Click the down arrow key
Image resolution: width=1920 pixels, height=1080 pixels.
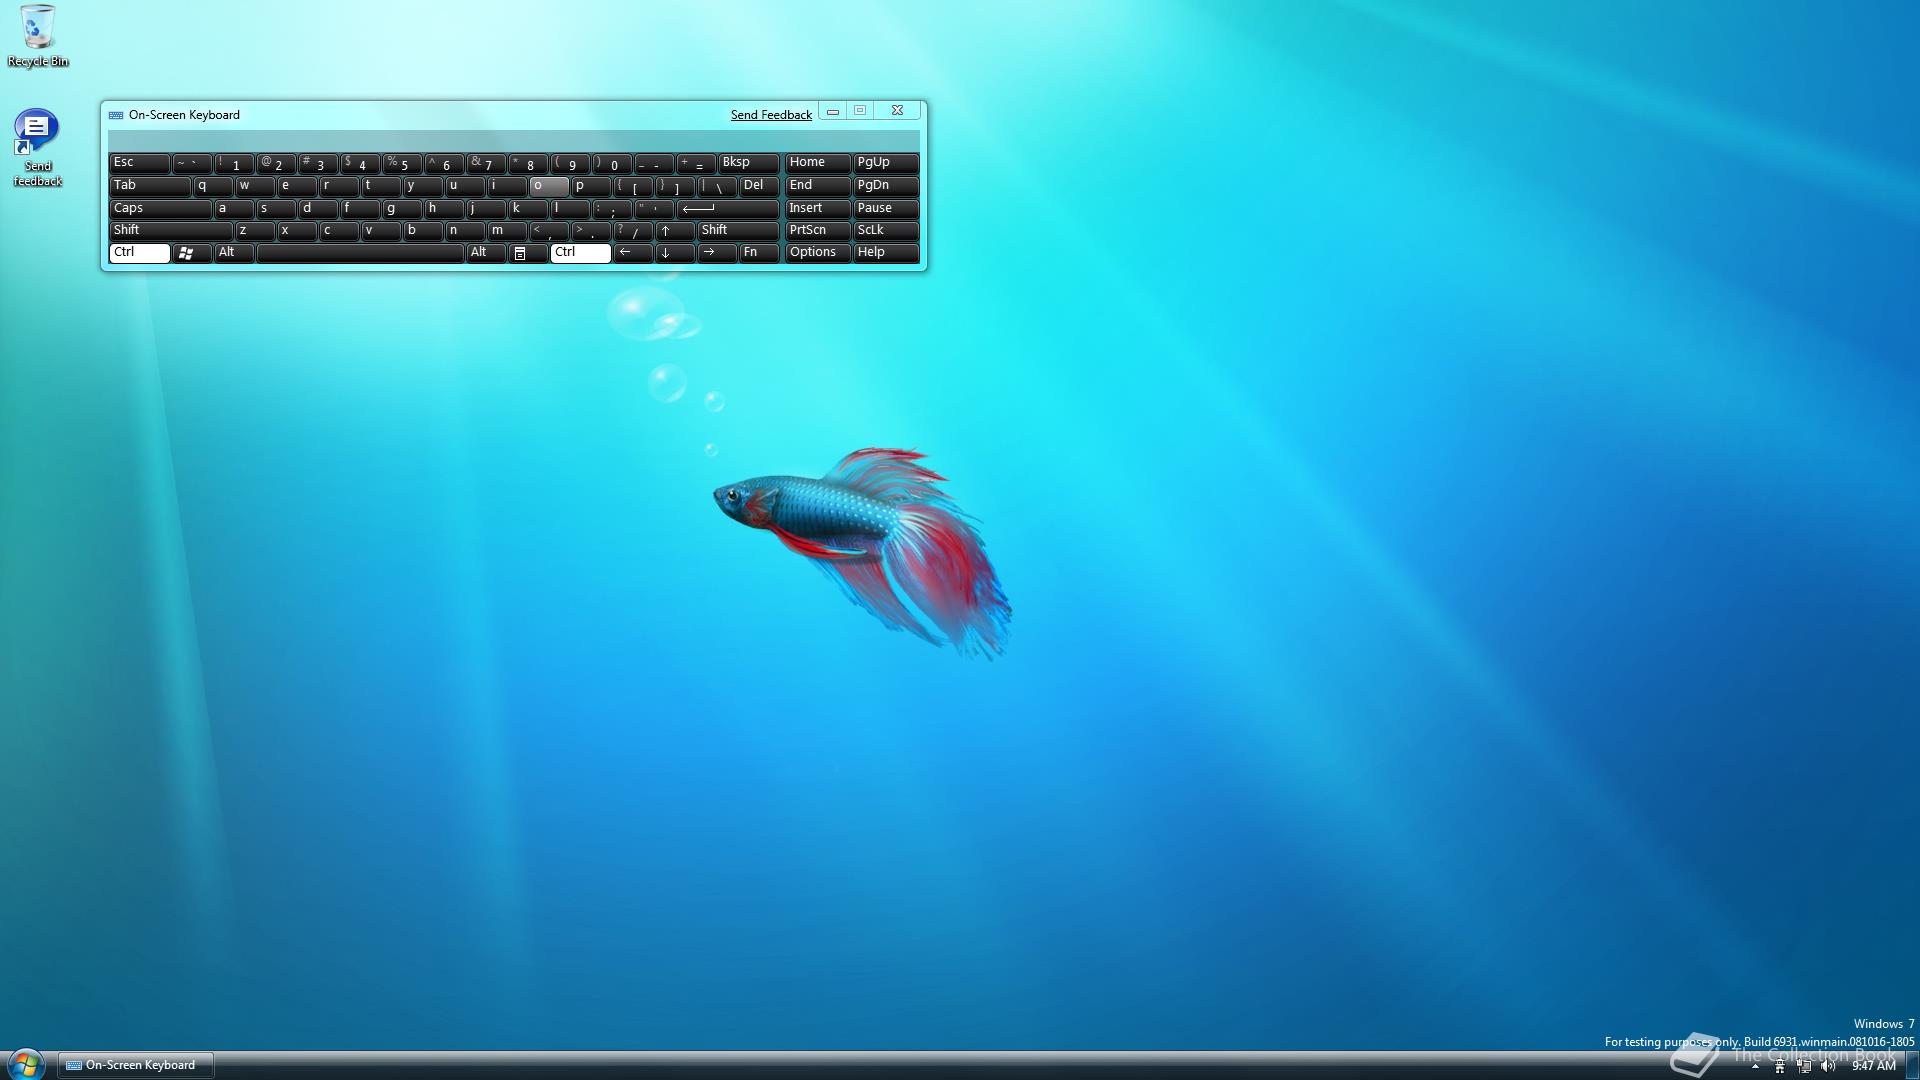tap(674, 253)
